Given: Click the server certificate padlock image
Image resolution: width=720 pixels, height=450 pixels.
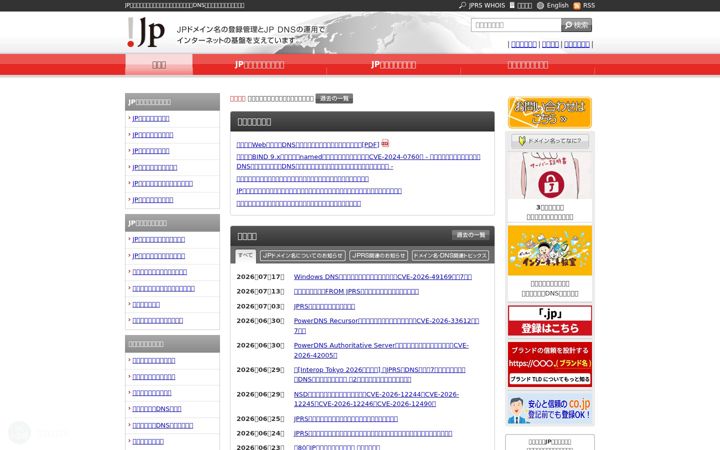Looking at the screenshot, I should 550,175.
